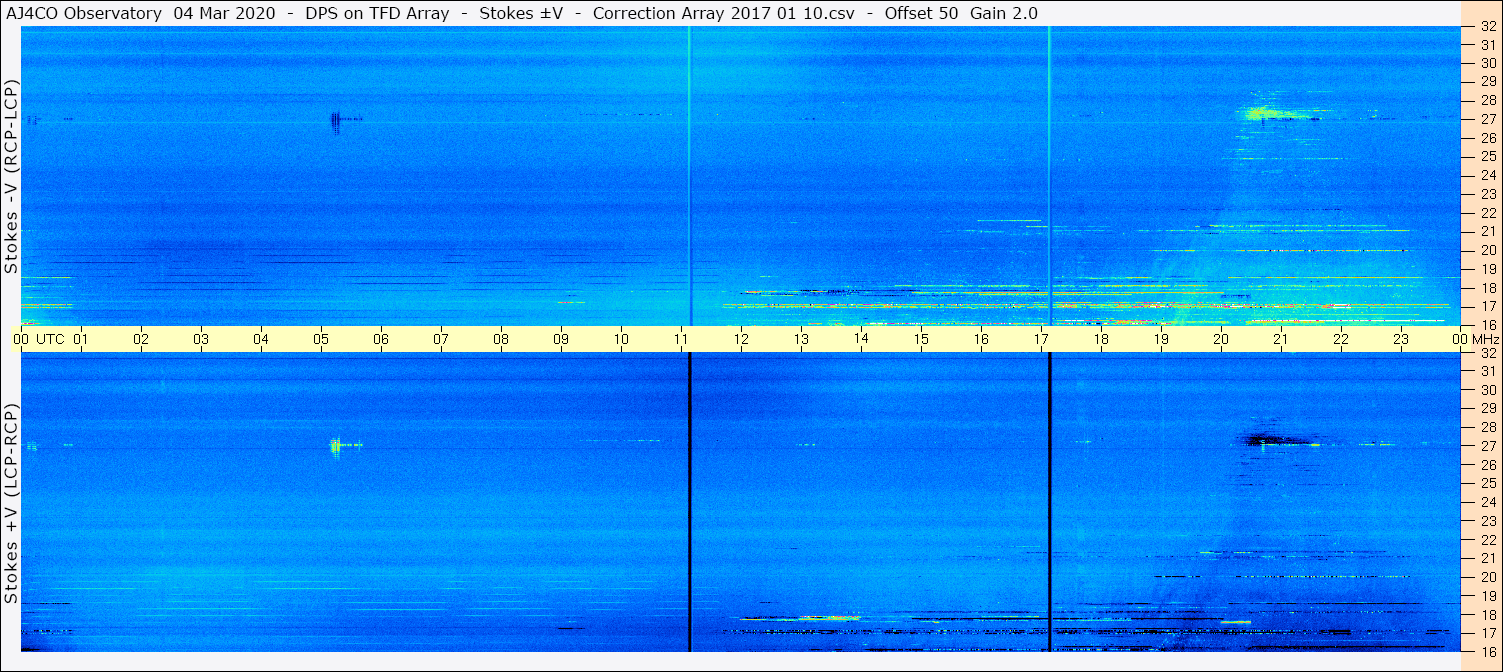Click the green vertical line near 17 UTC

(x=1049, y=176)
